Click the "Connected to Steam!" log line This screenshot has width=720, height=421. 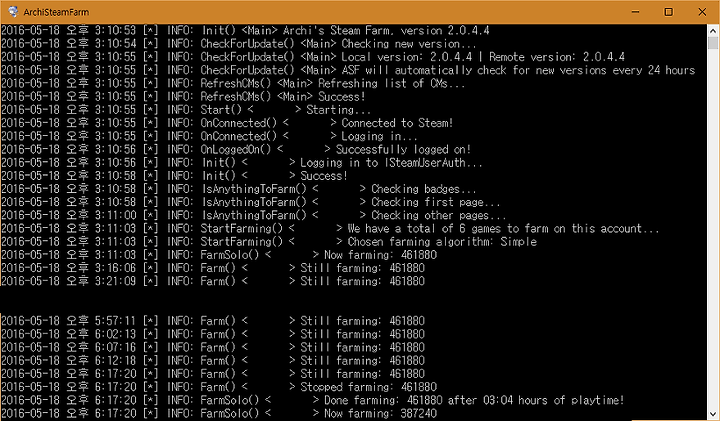pos(227,123)
